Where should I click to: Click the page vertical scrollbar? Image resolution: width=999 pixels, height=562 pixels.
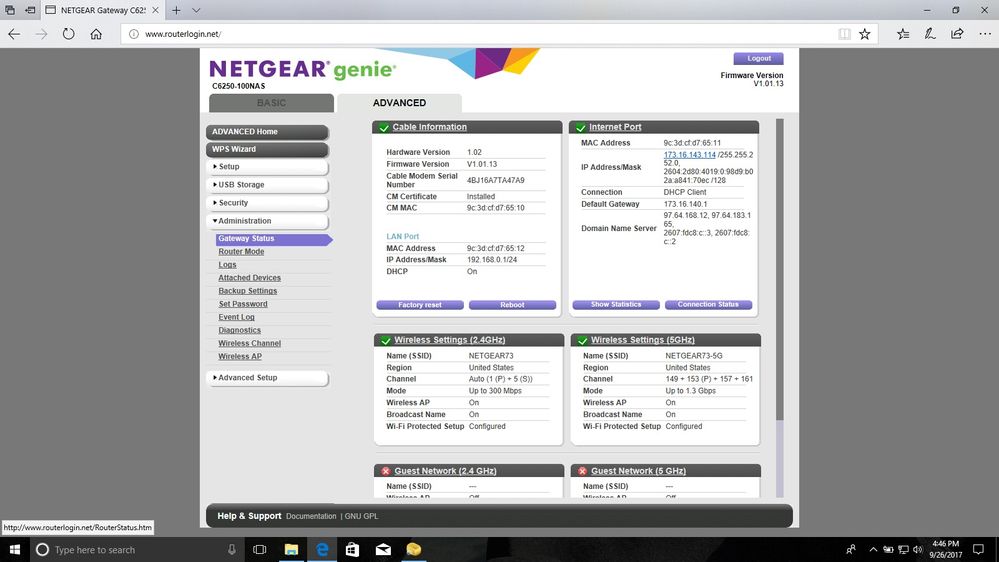(780, 270)
